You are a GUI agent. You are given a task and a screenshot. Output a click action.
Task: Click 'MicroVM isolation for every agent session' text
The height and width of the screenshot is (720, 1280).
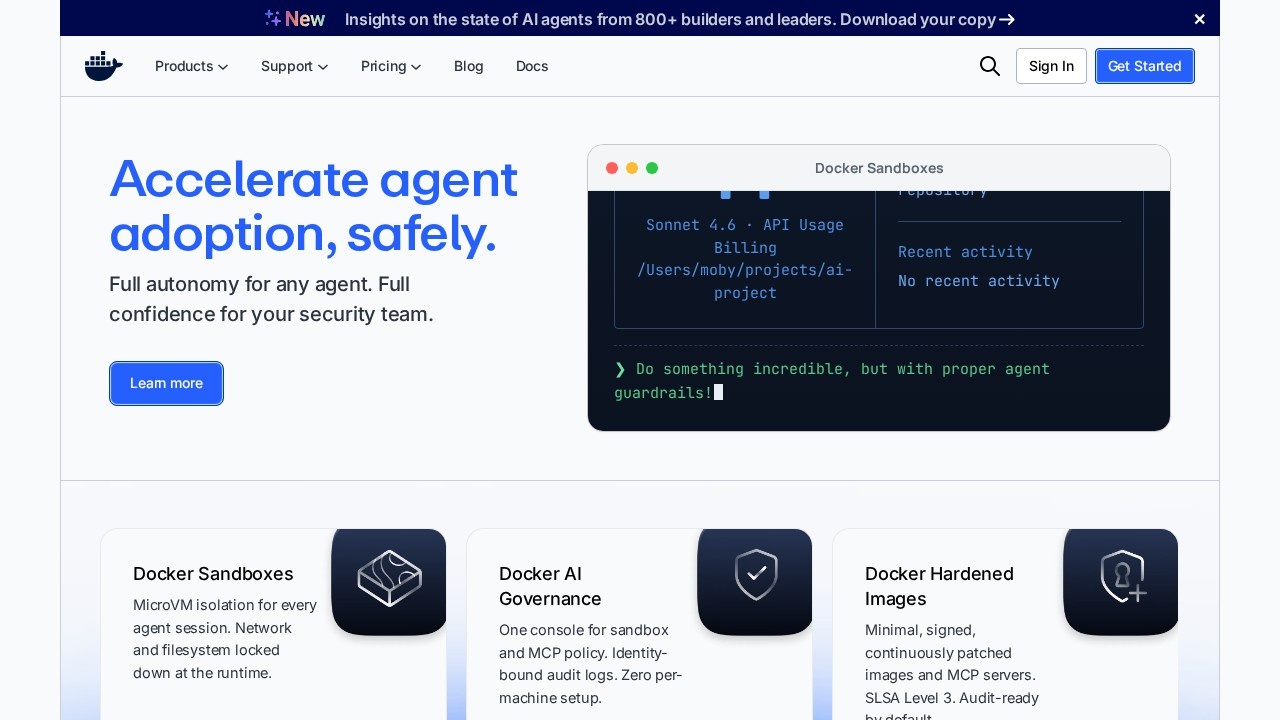[225, 639]
